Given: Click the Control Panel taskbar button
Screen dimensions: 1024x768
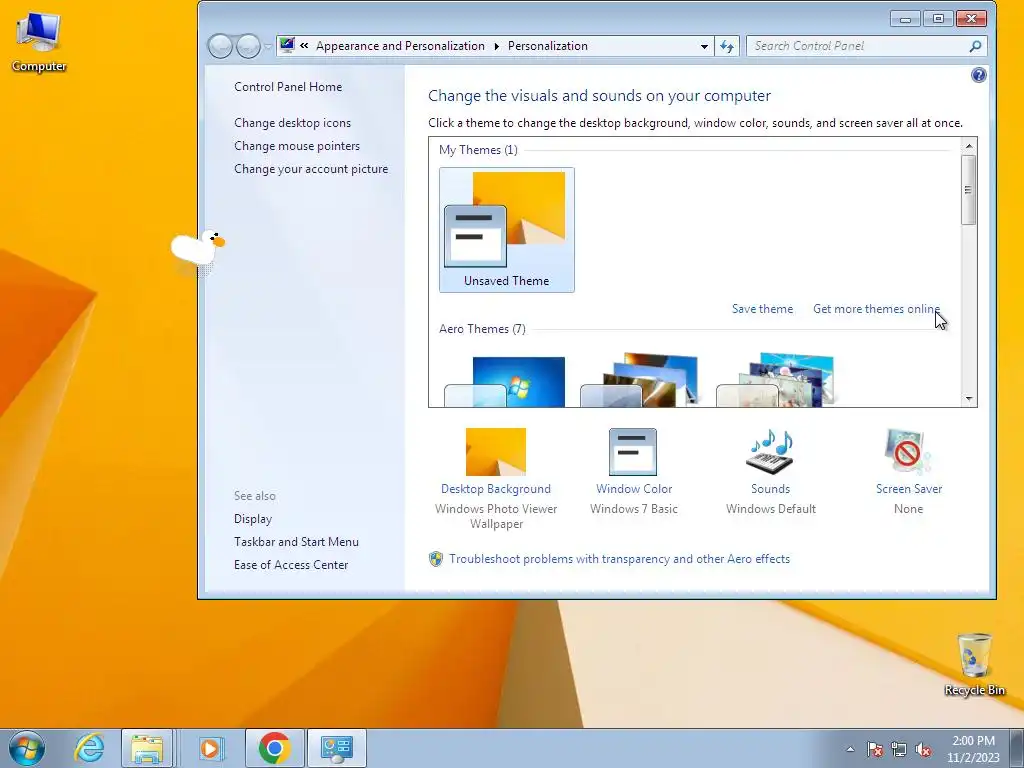Looking at the screenshot, I should coord(337,748).
